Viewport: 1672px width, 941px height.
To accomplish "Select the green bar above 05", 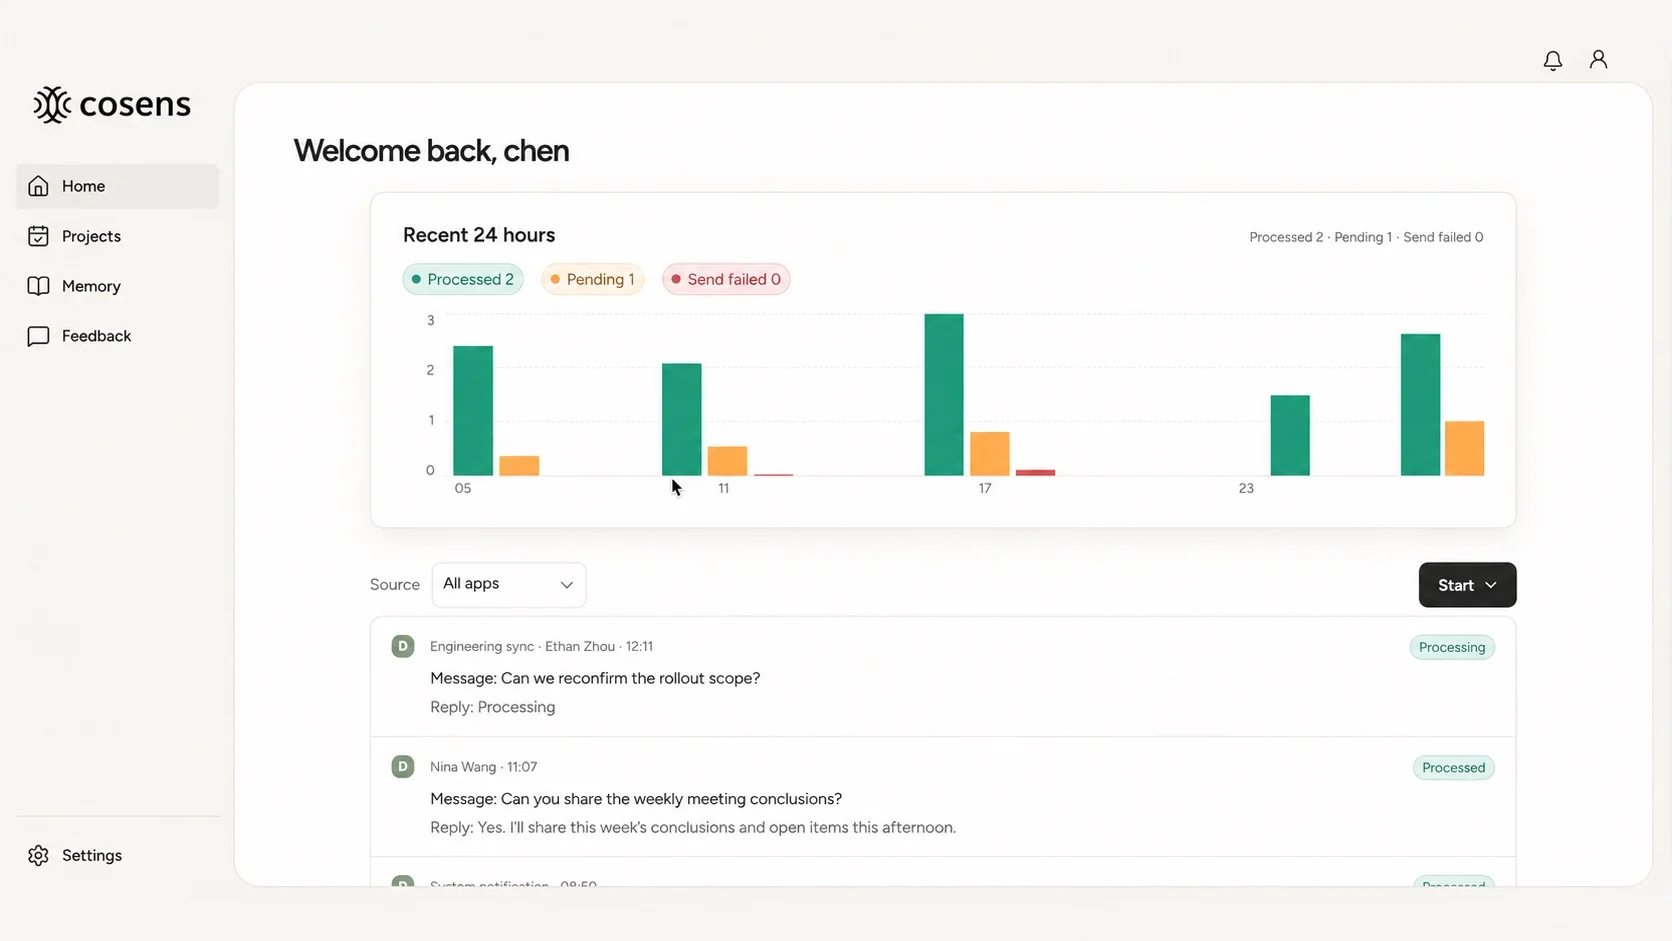I will coord(473,411).
